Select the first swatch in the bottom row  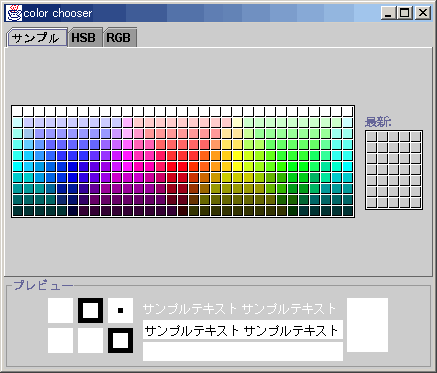coord(17,211)
